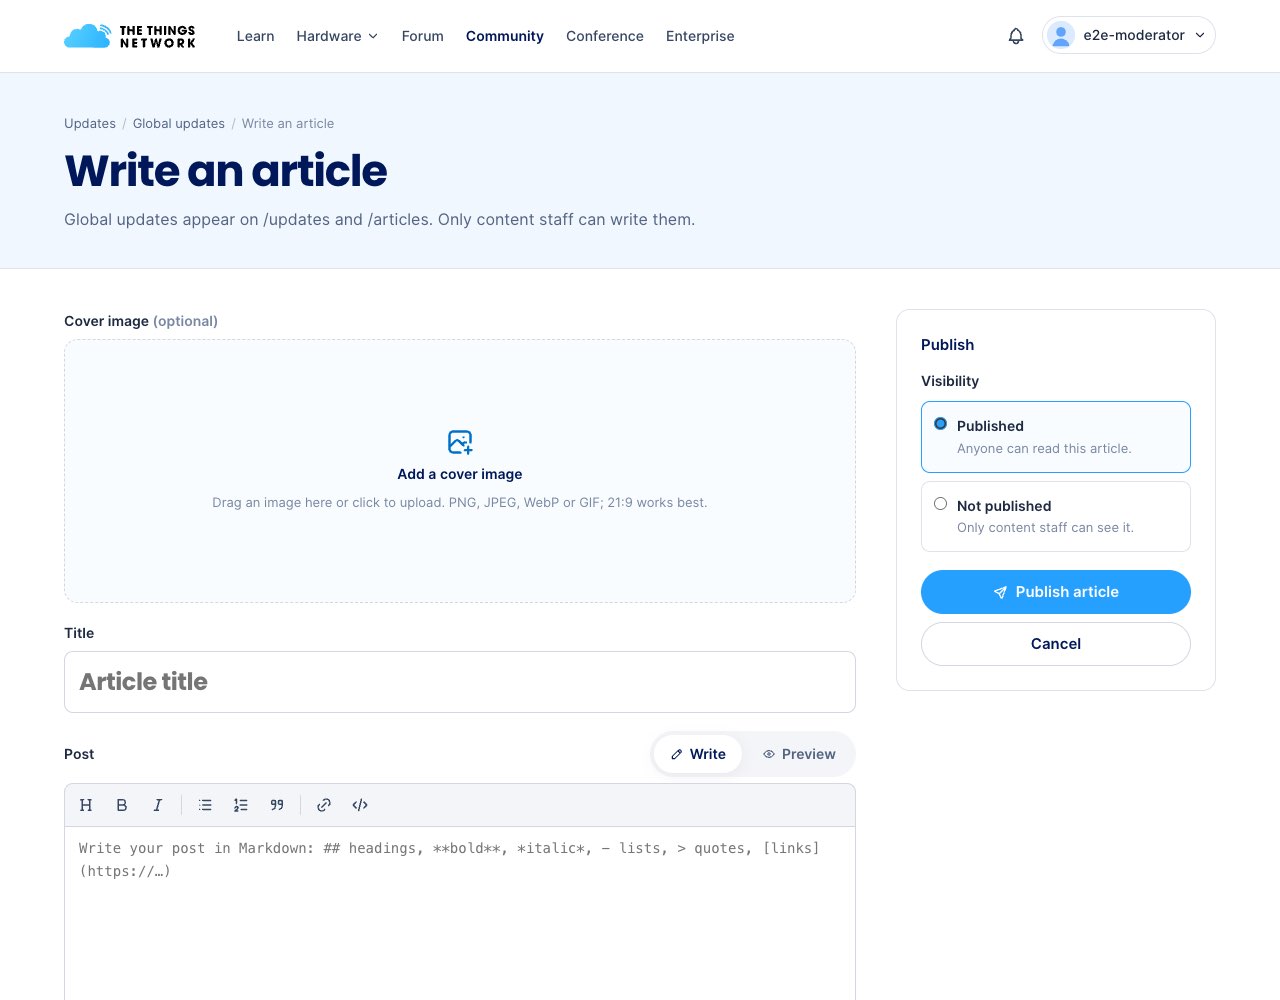
Task: Expand the Hardware menu
Action: tap(337, 36)
